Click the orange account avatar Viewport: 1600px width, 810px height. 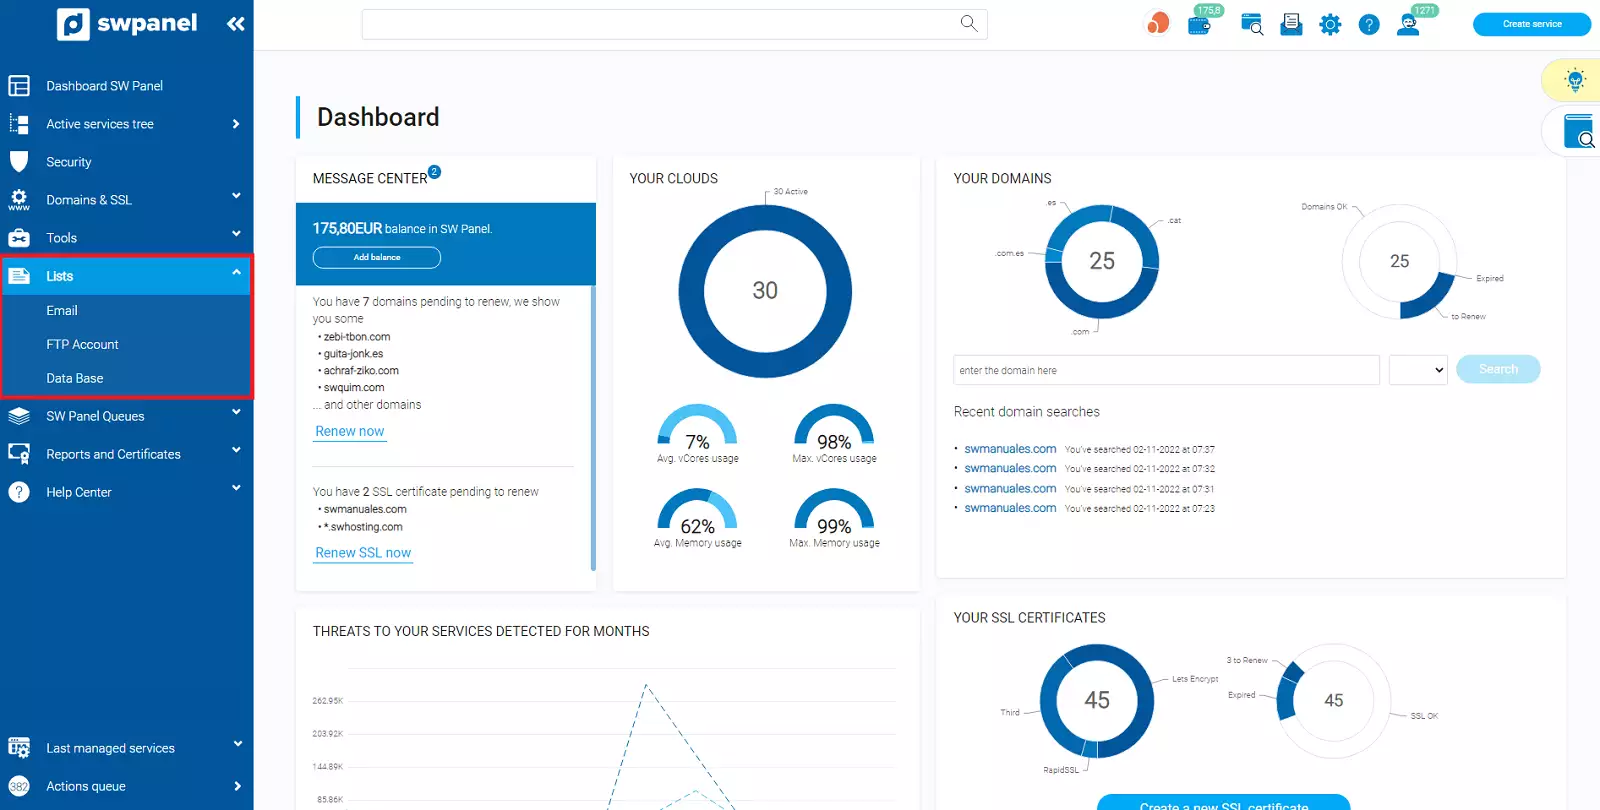(1158, 24)
